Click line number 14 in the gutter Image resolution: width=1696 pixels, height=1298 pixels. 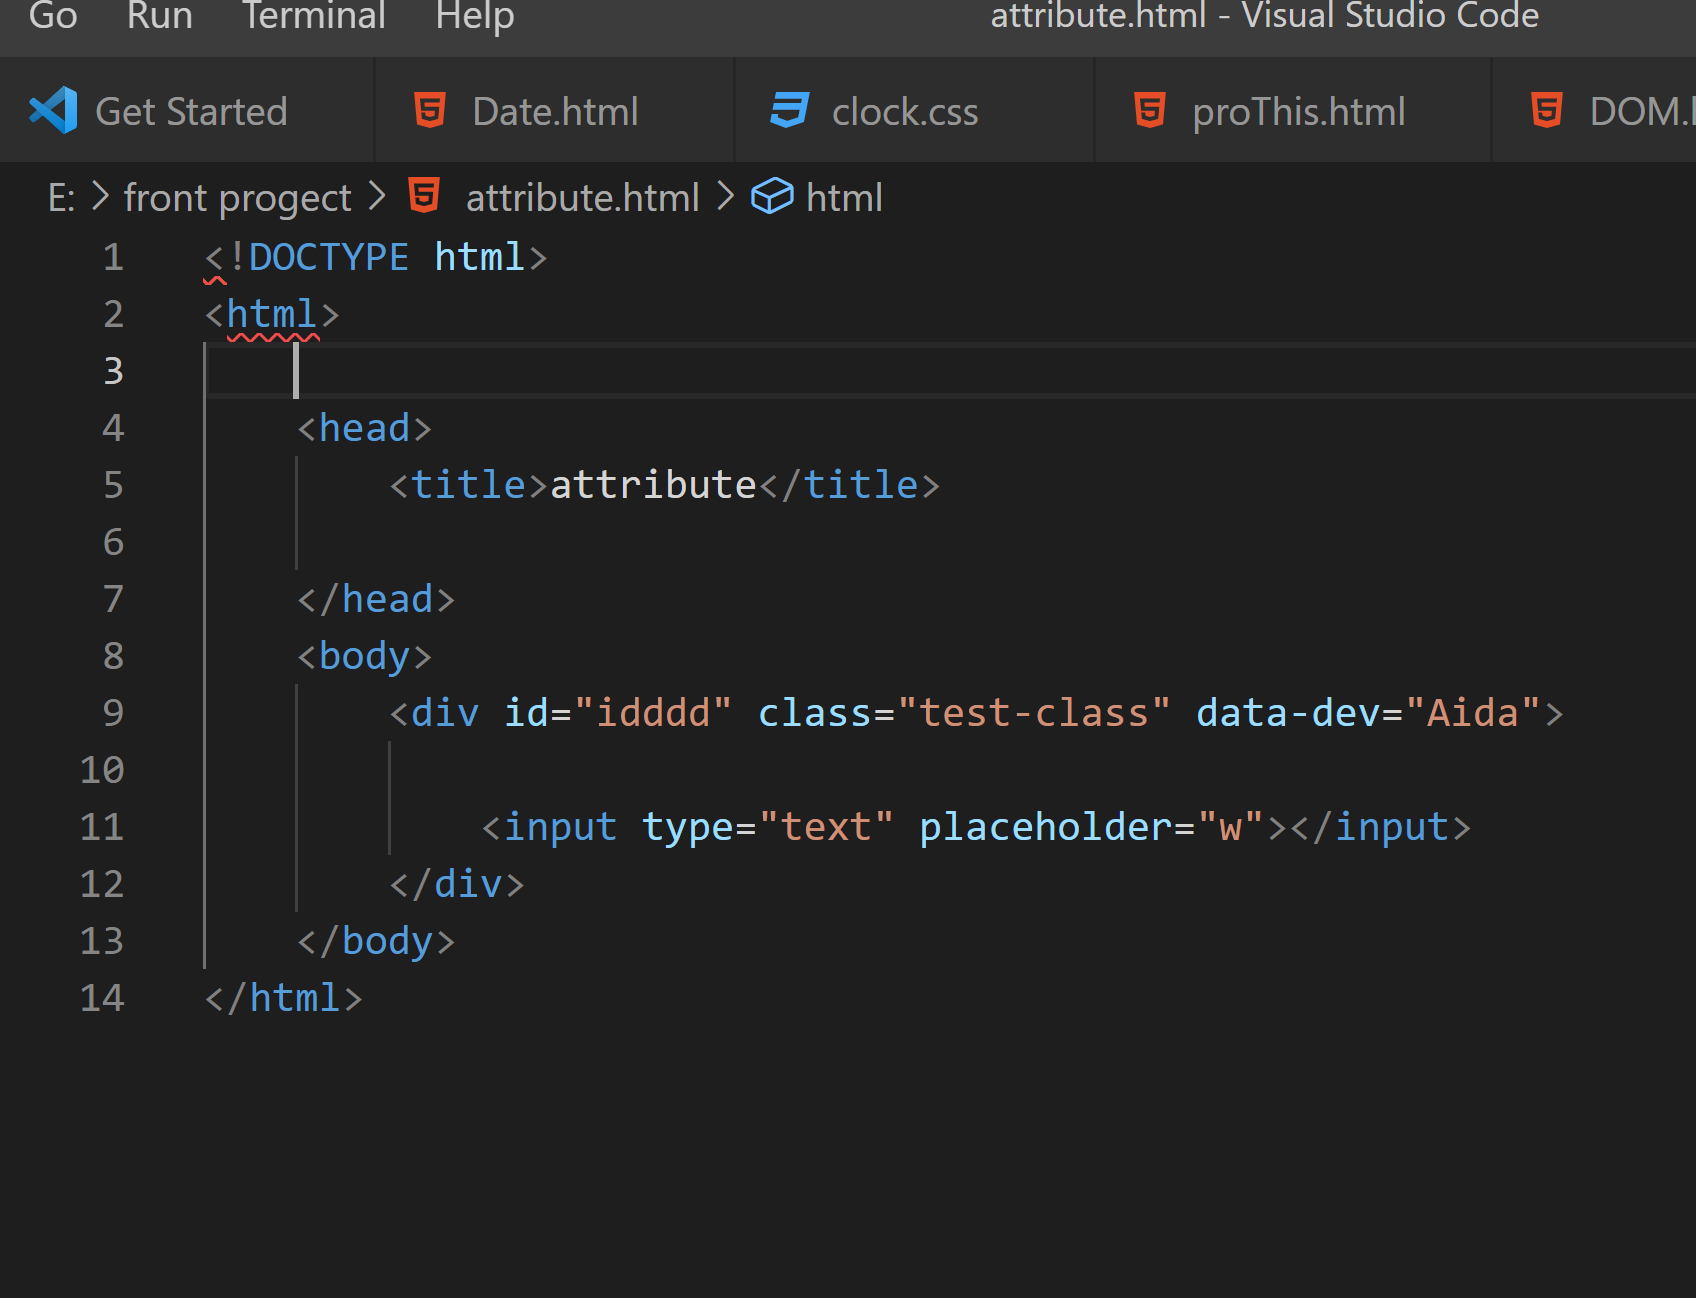click(102, 999)
